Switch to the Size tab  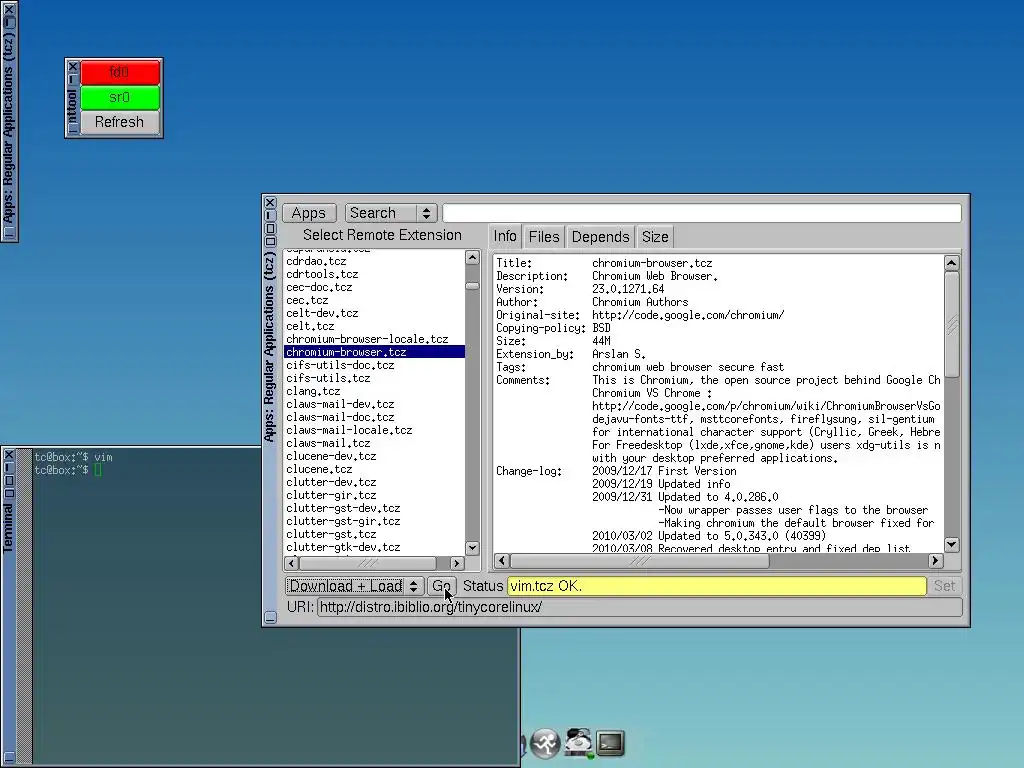coord(655,236)
